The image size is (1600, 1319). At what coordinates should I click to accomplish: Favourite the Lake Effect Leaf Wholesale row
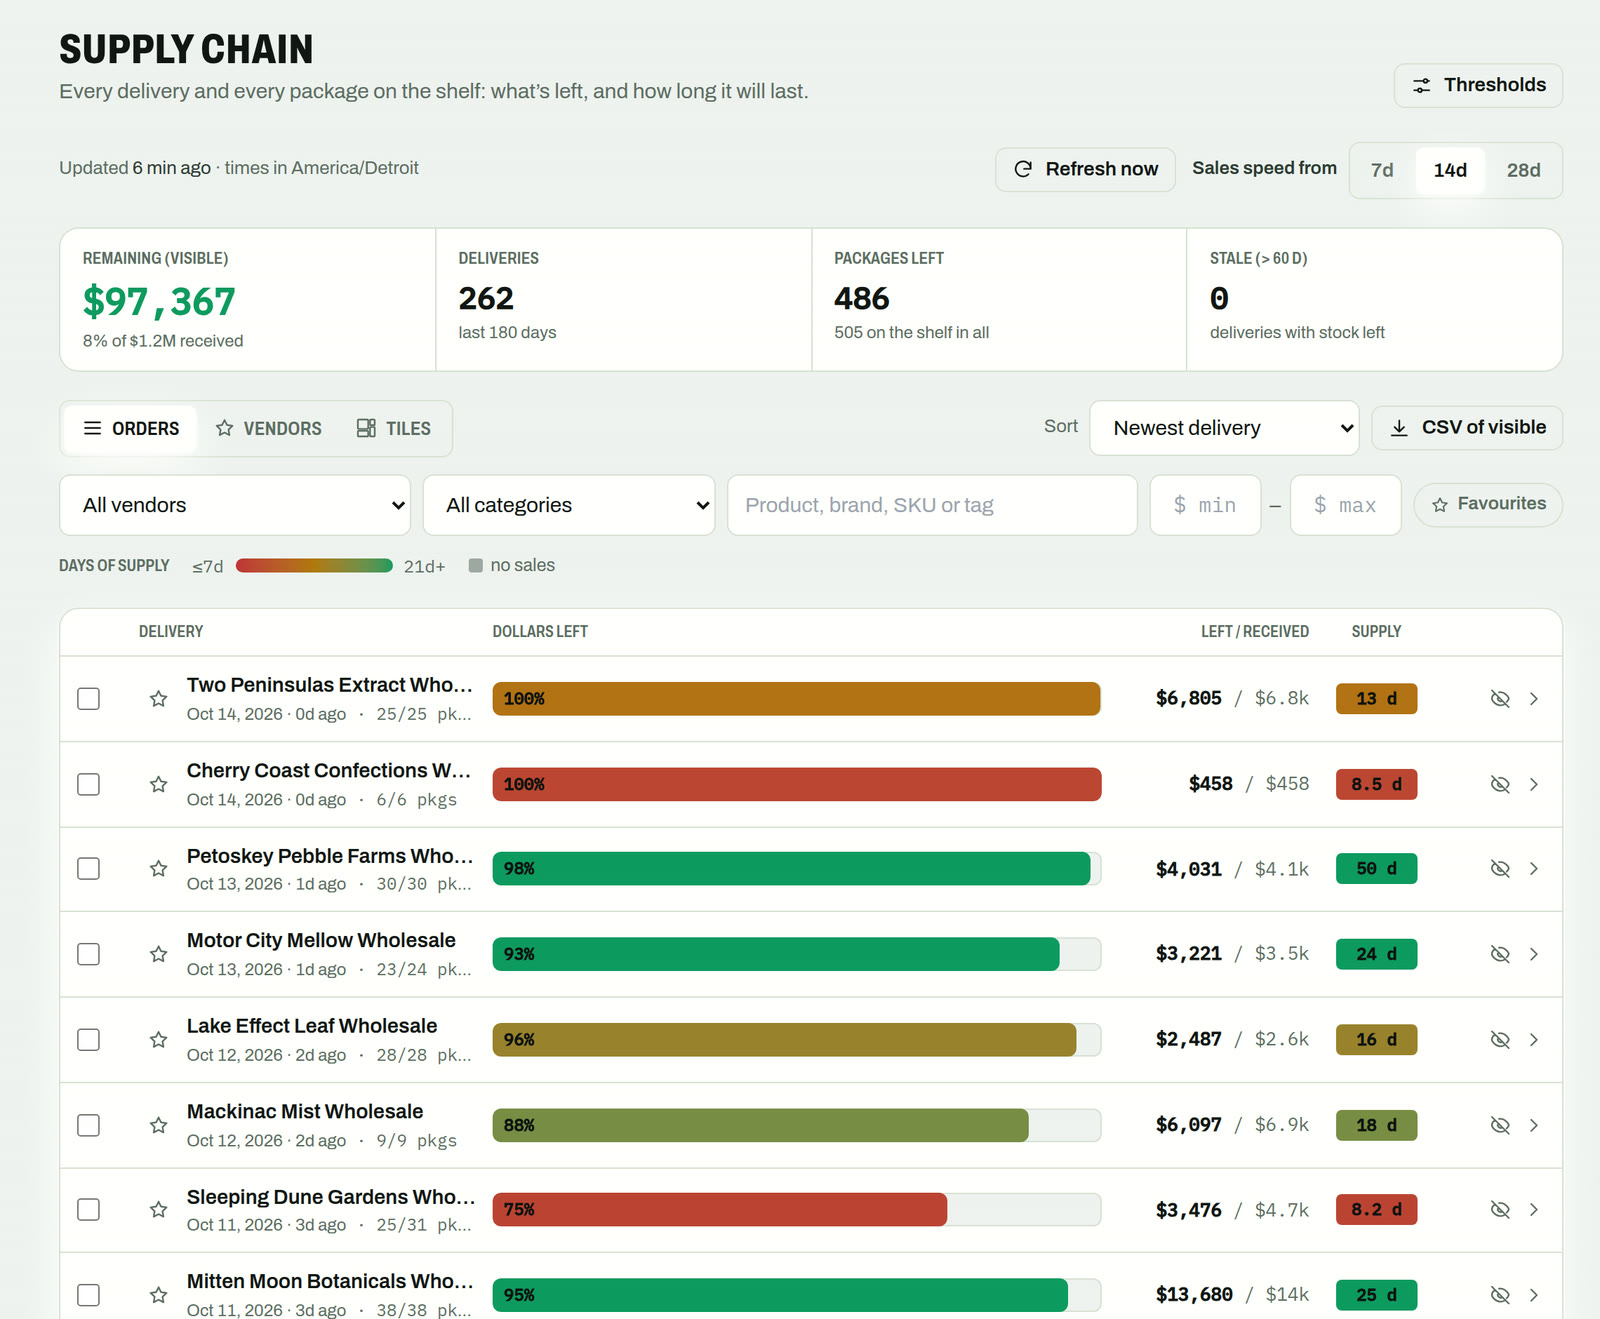[x=158, y=1040]
